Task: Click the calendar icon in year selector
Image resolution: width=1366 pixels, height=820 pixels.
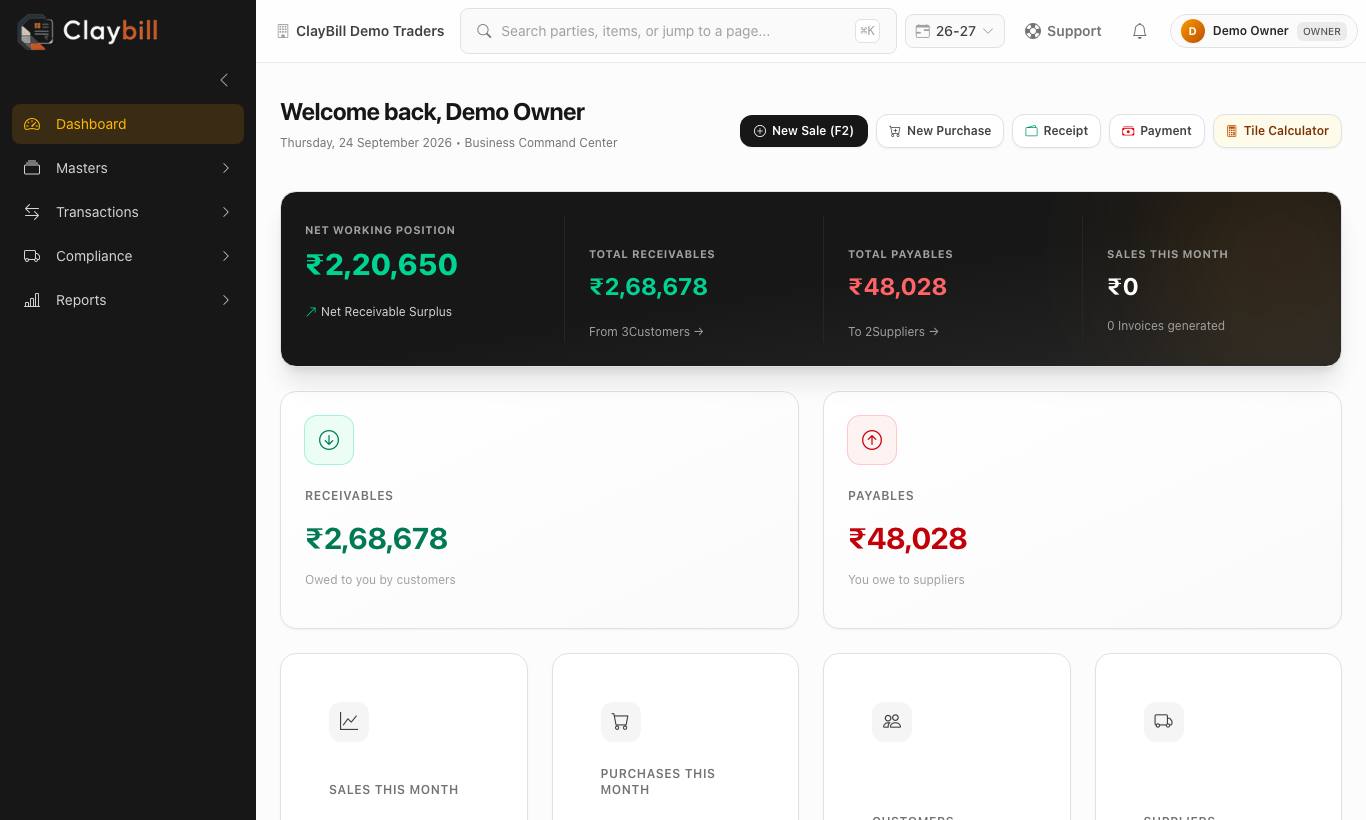Action: pos(923,31)
